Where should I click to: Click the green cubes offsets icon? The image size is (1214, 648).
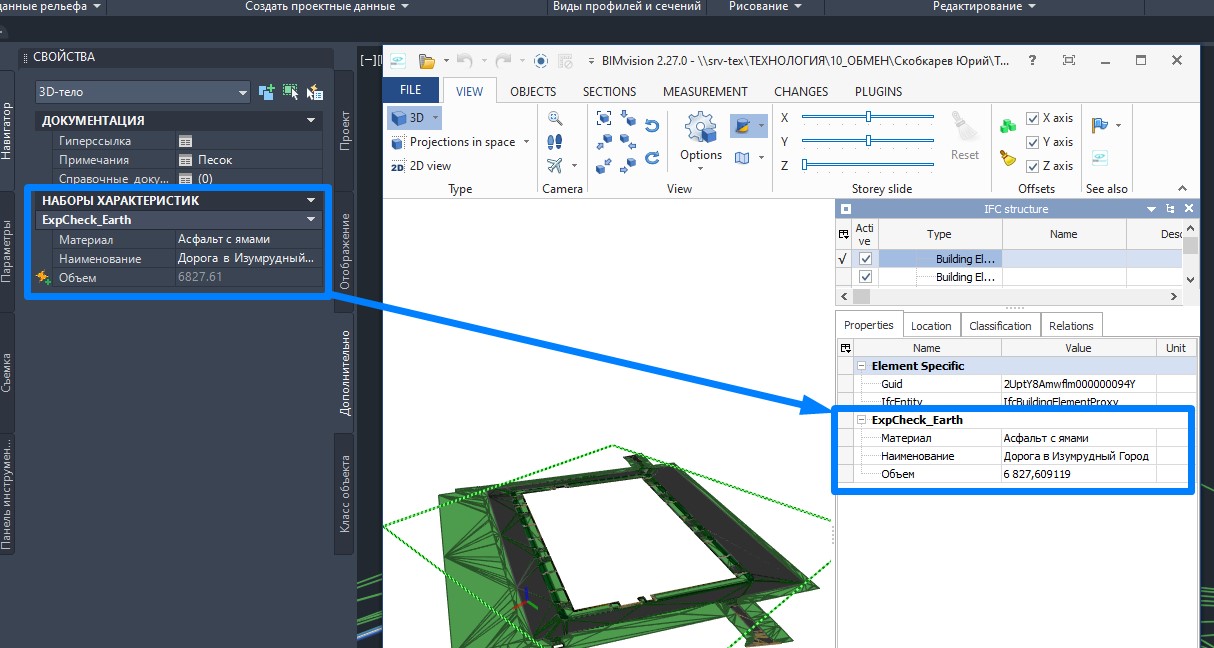(x=1008, y=126)
